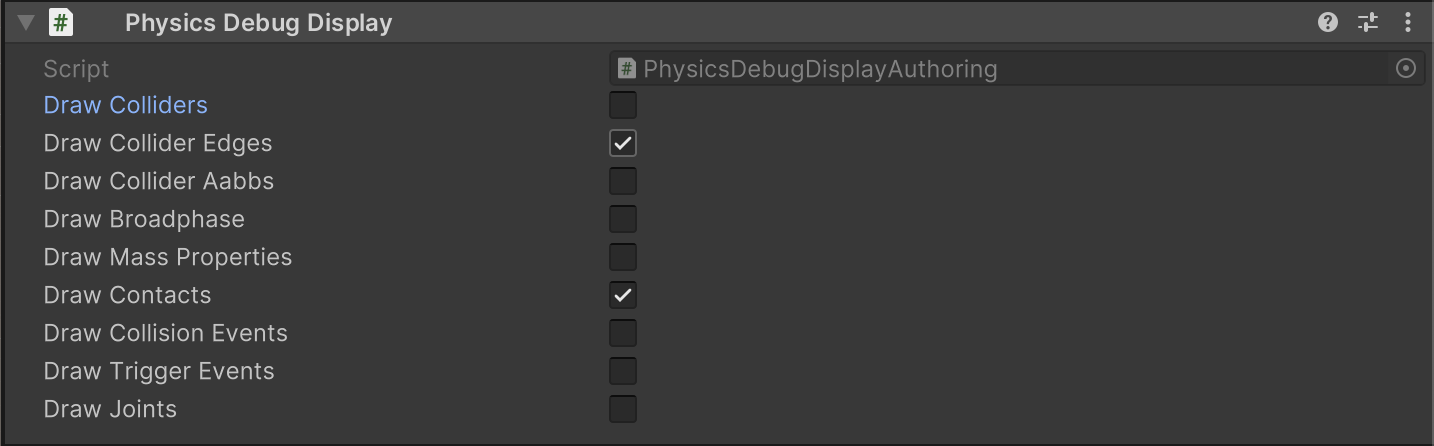The width and height of the screenshot is (1434, 446).
Task: Disable the Draw Contacts checkbox
Action: tap(623, 295)
